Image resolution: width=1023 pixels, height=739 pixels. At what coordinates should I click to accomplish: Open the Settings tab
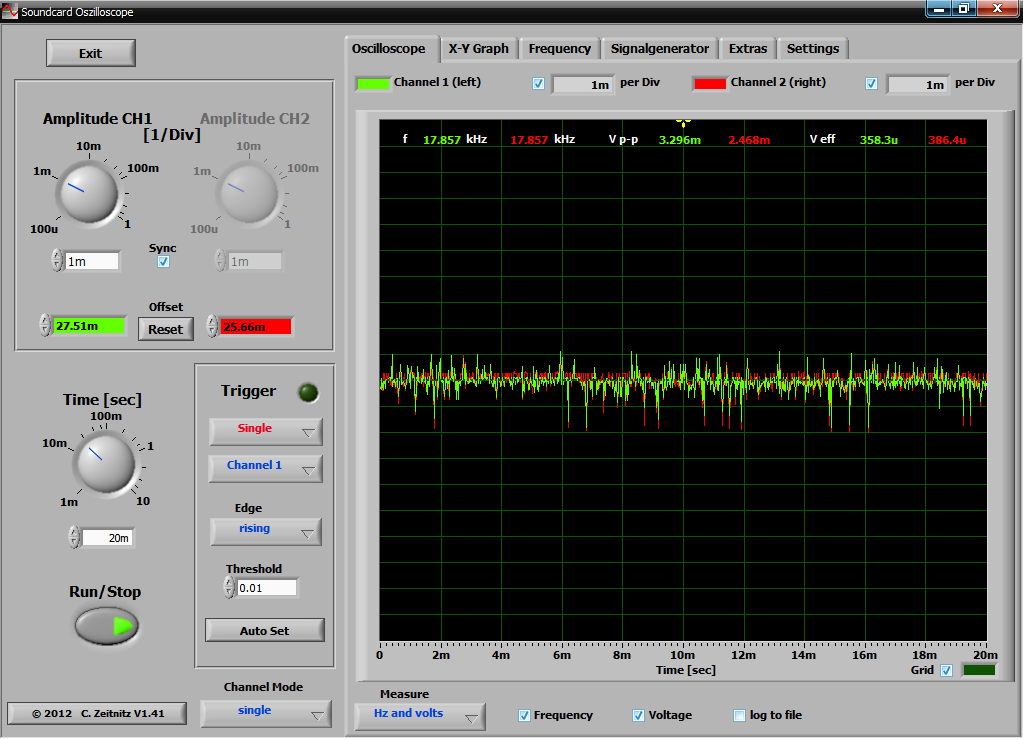[813, 49]
